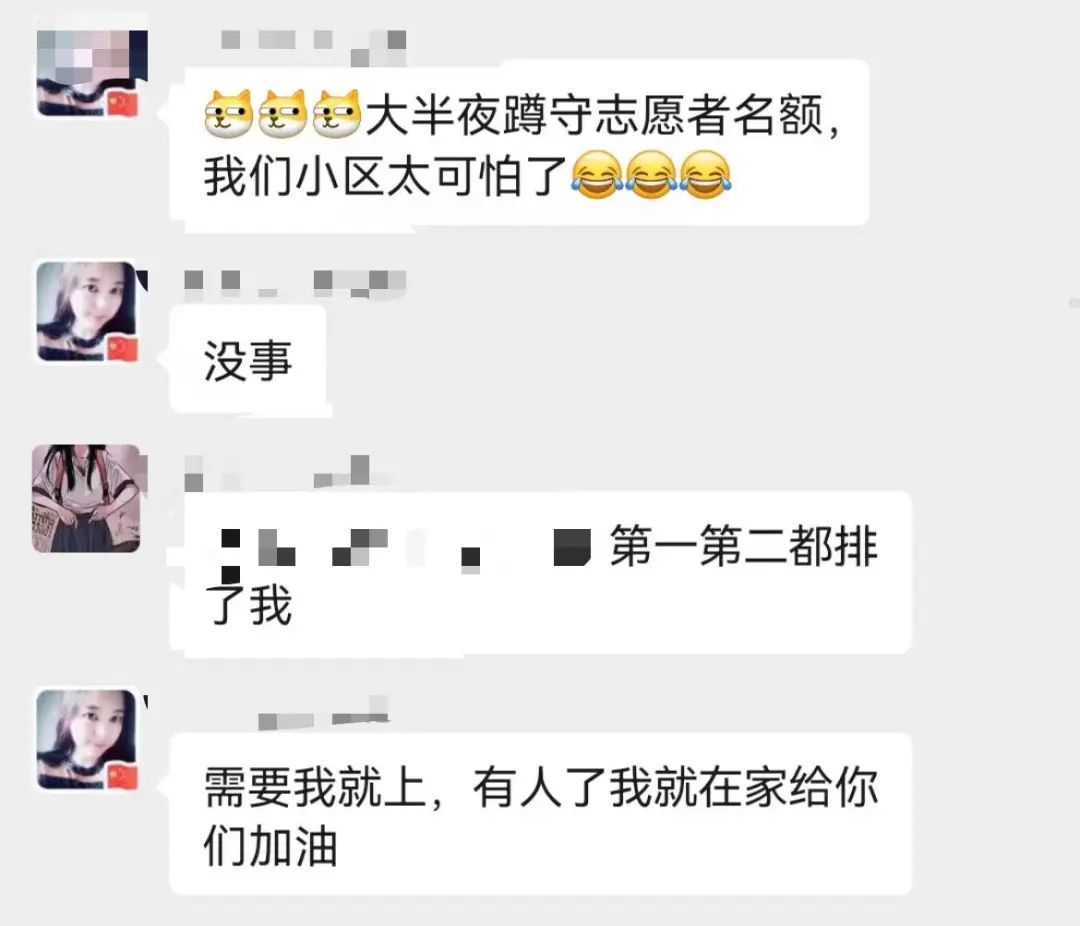
Task: Tap the woman's photo avatar beside 没事
Action: click(90, 311)
